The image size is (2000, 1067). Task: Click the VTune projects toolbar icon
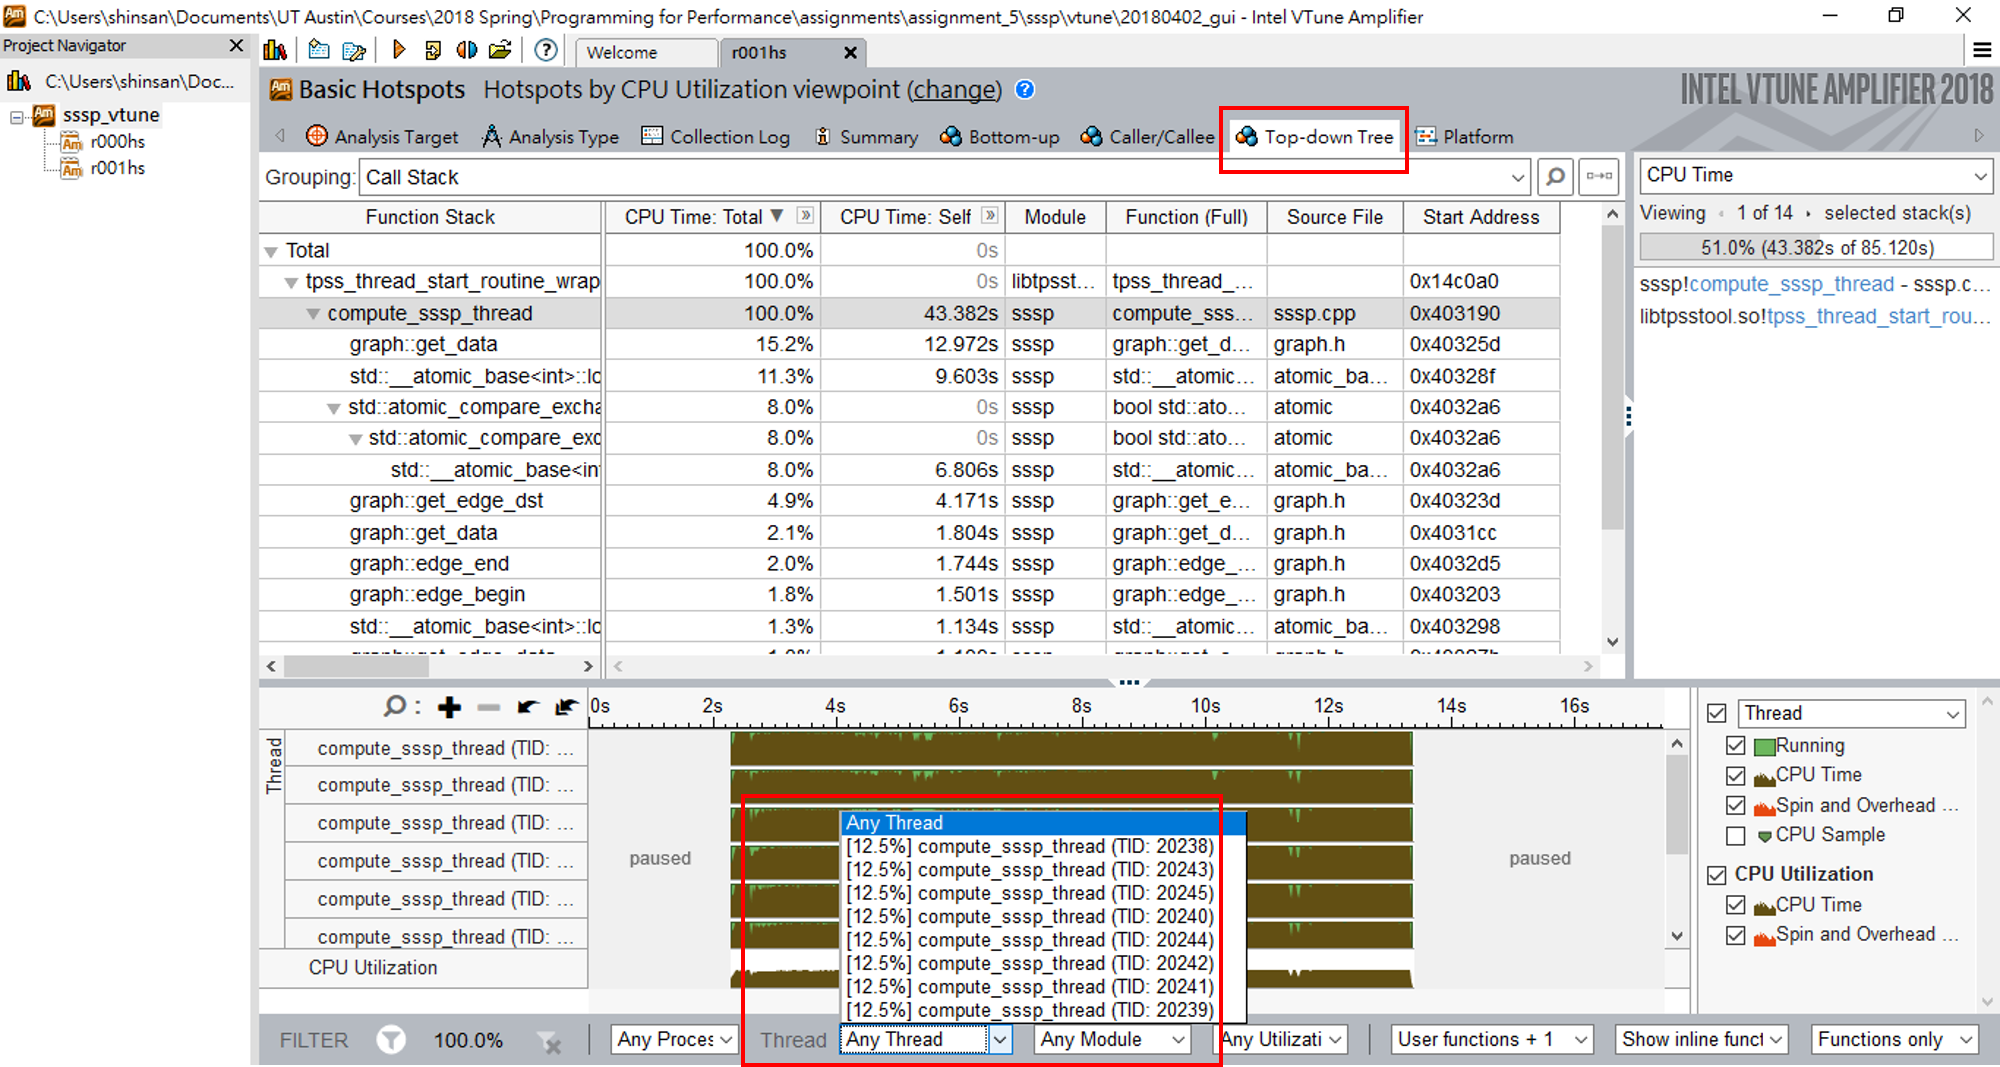(275, 50)
